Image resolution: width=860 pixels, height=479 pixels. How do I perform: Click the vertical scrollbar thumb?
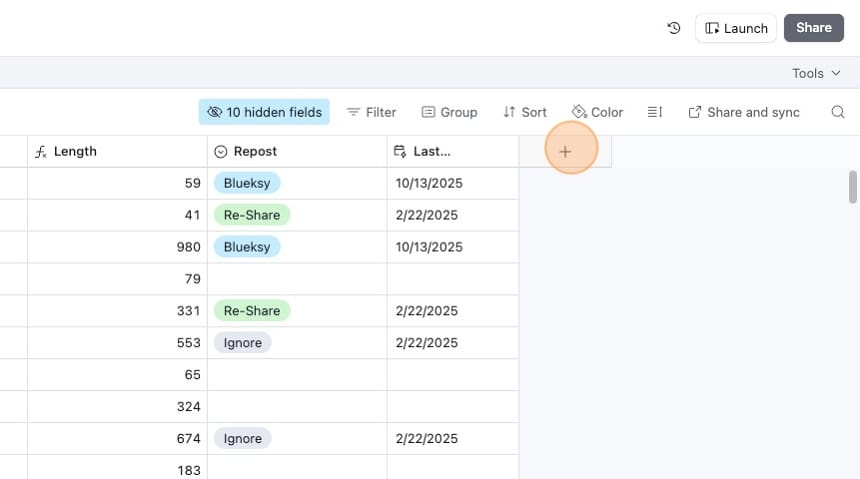tap(852, 187)
